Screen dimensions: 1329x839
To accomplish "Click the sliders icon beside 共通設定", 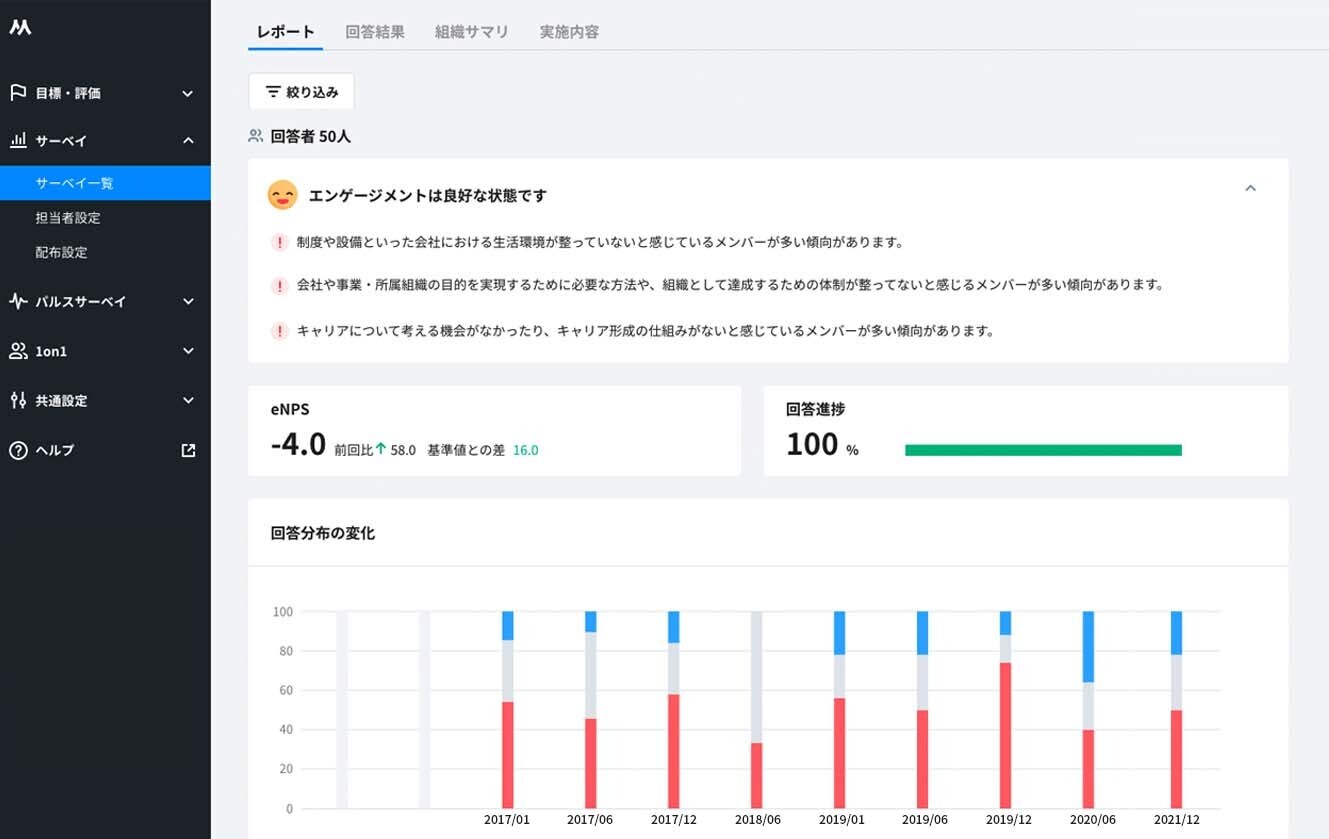I will [x=18, y=400].
